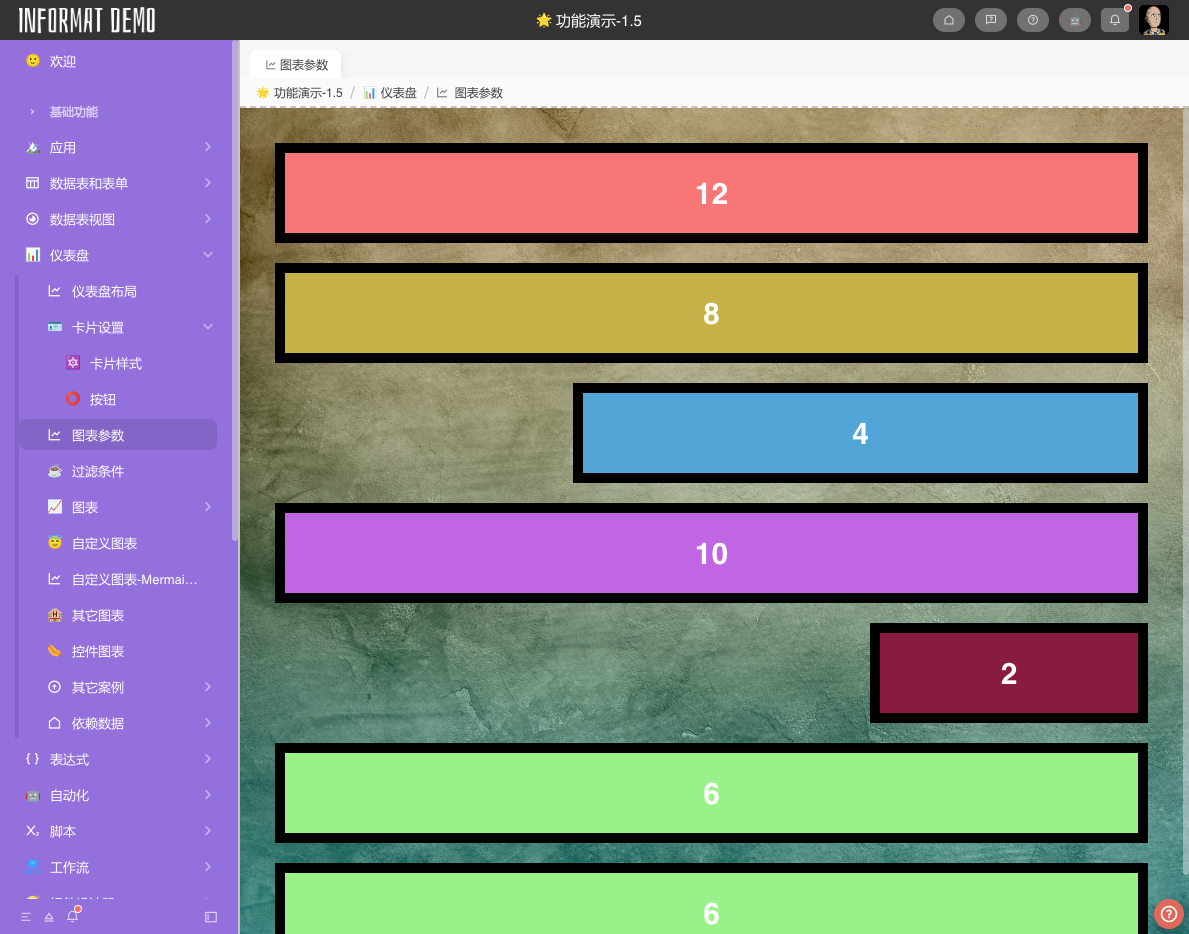The height and width of the screenshot is (934, 1189).
Task: Click the feedback question-message icon in header
Action: pyautogui.click(x=991, y=20)
